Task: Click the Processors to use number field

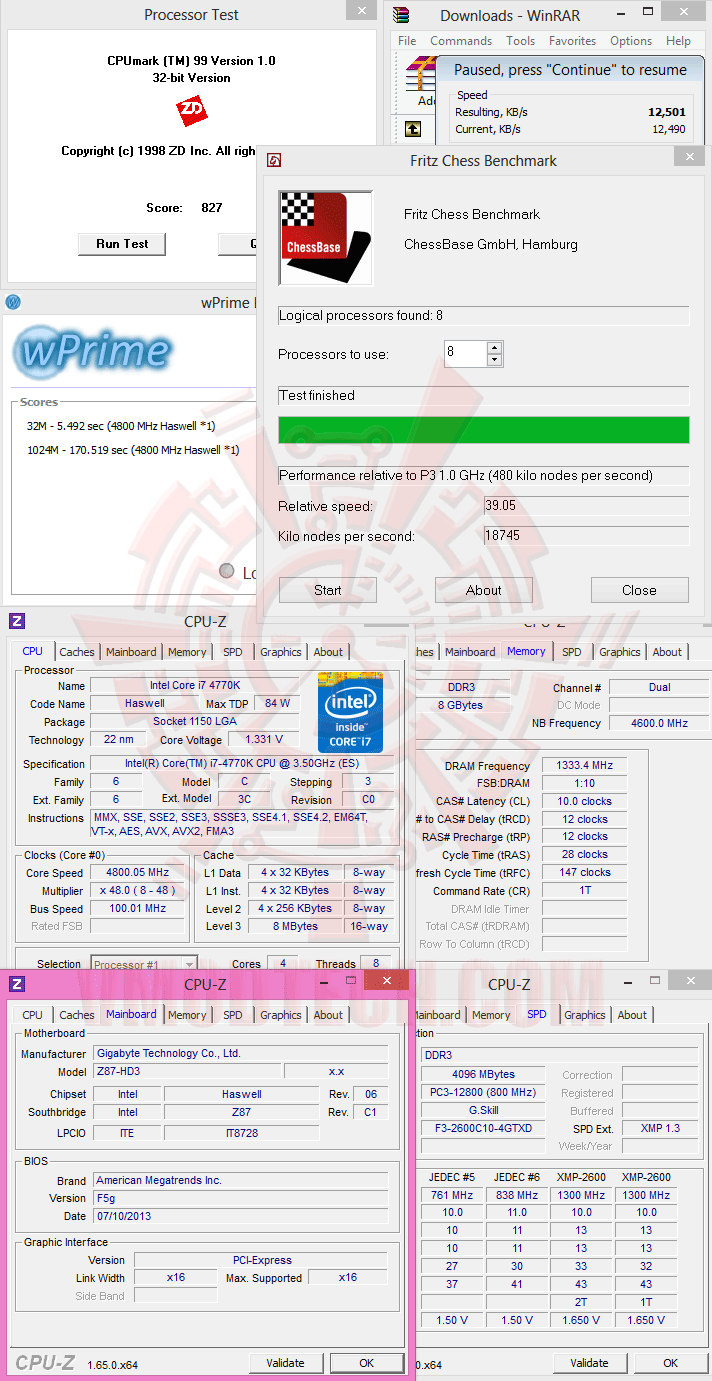Action: pyautogui.click(x=465, y=353)
